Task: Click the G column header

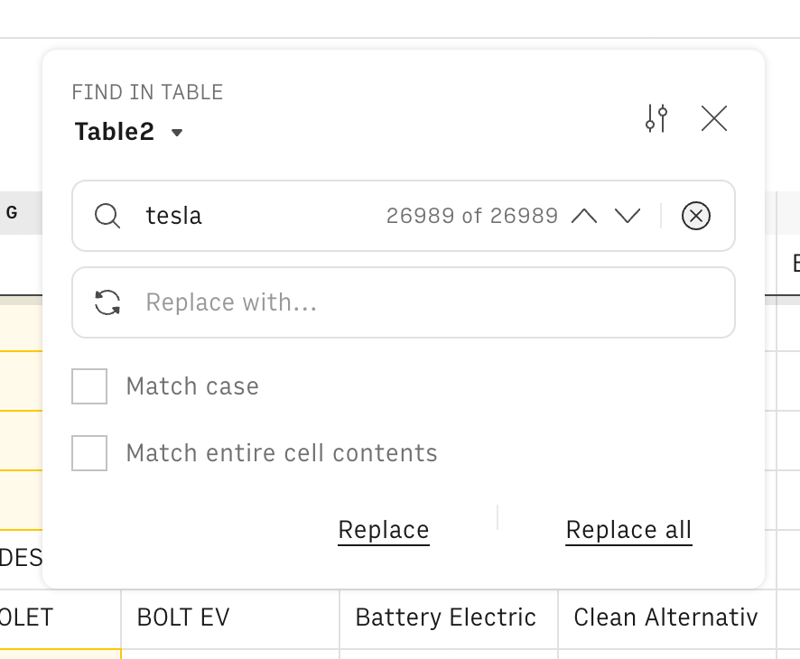Action: [x=10, y=212]
